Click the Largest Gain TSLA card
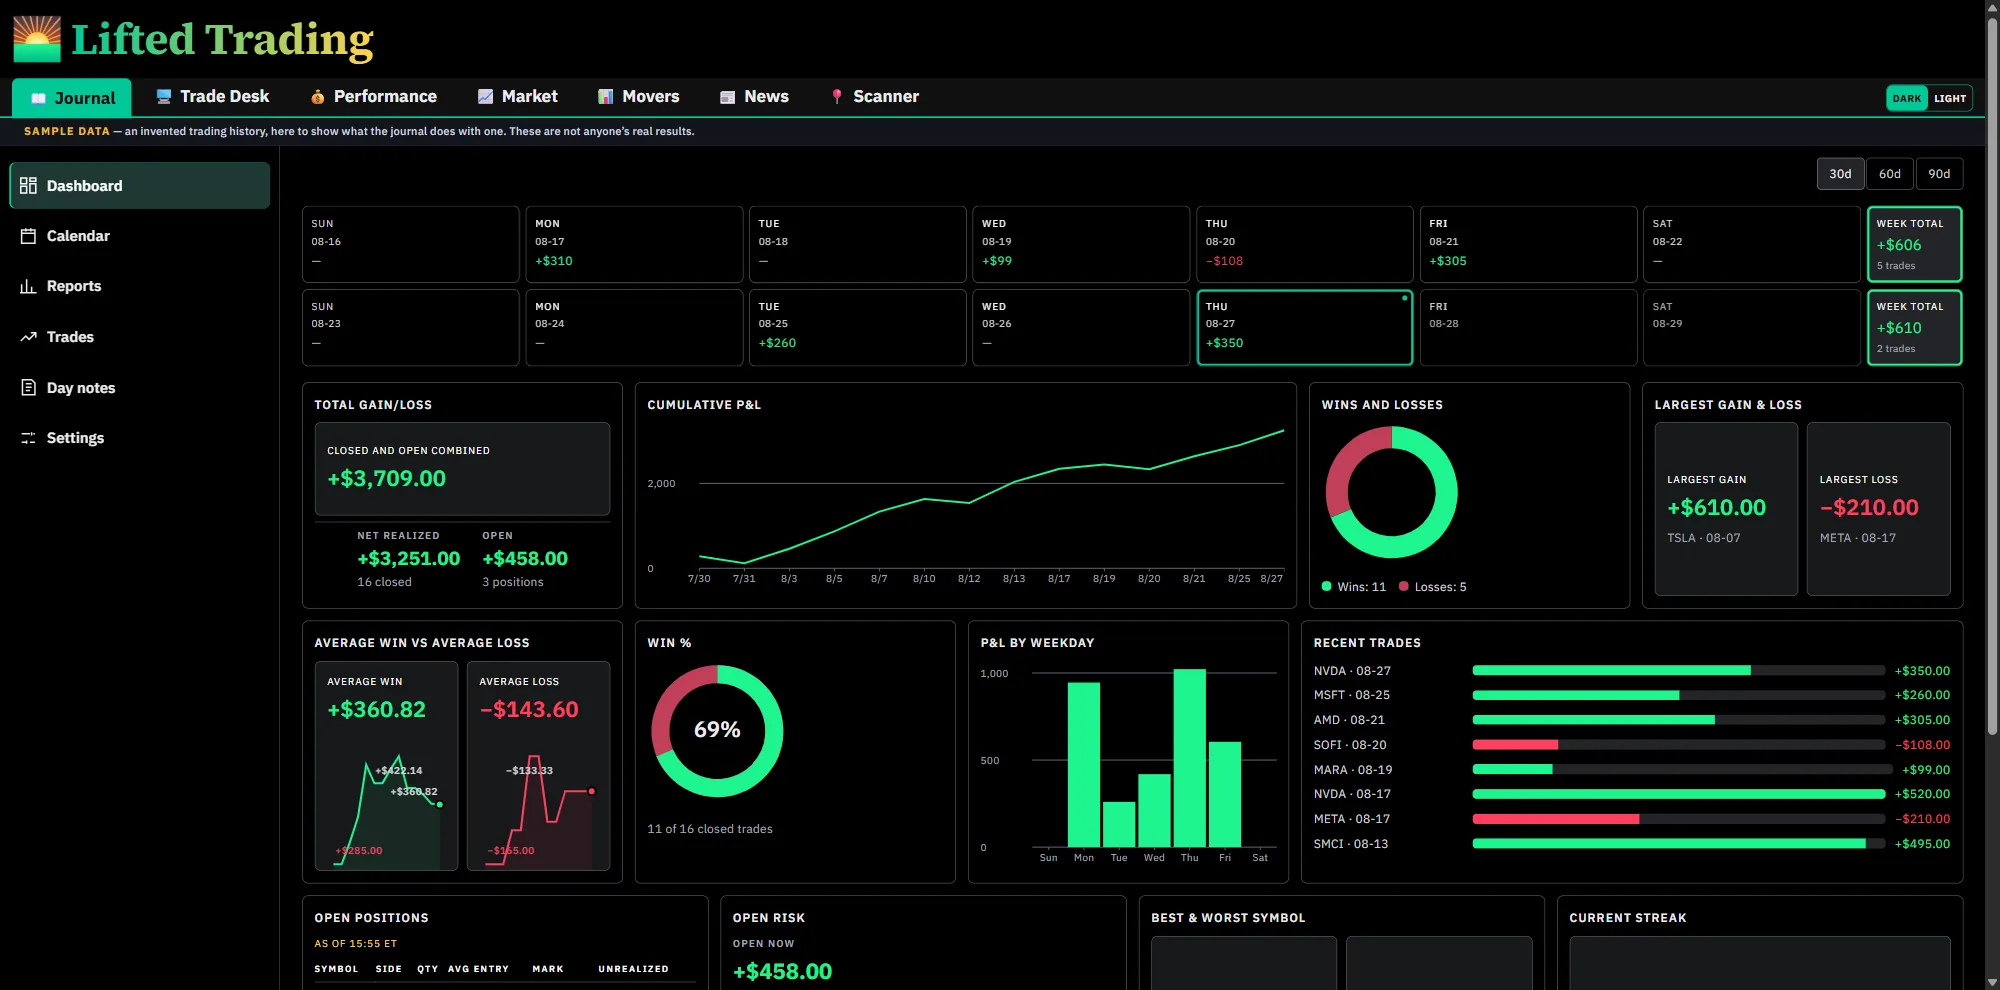The height and width of the screenshot is (990, 2000). coord(1726,509)
